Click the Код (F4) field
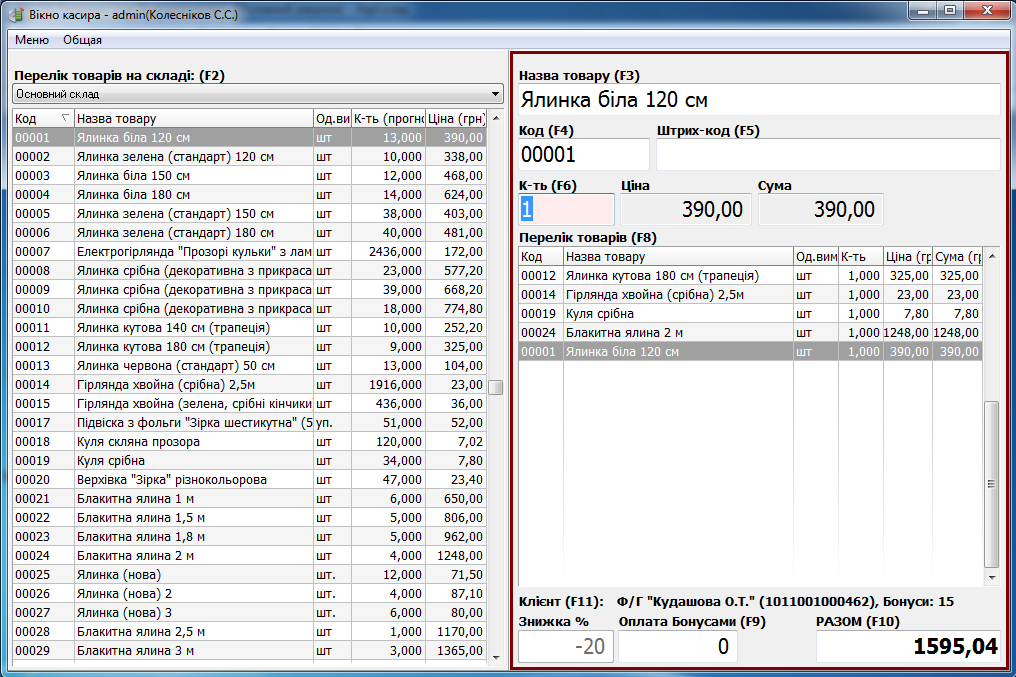Image resolution: width=1016 pixels, height=677 pixels. (583, 155)
